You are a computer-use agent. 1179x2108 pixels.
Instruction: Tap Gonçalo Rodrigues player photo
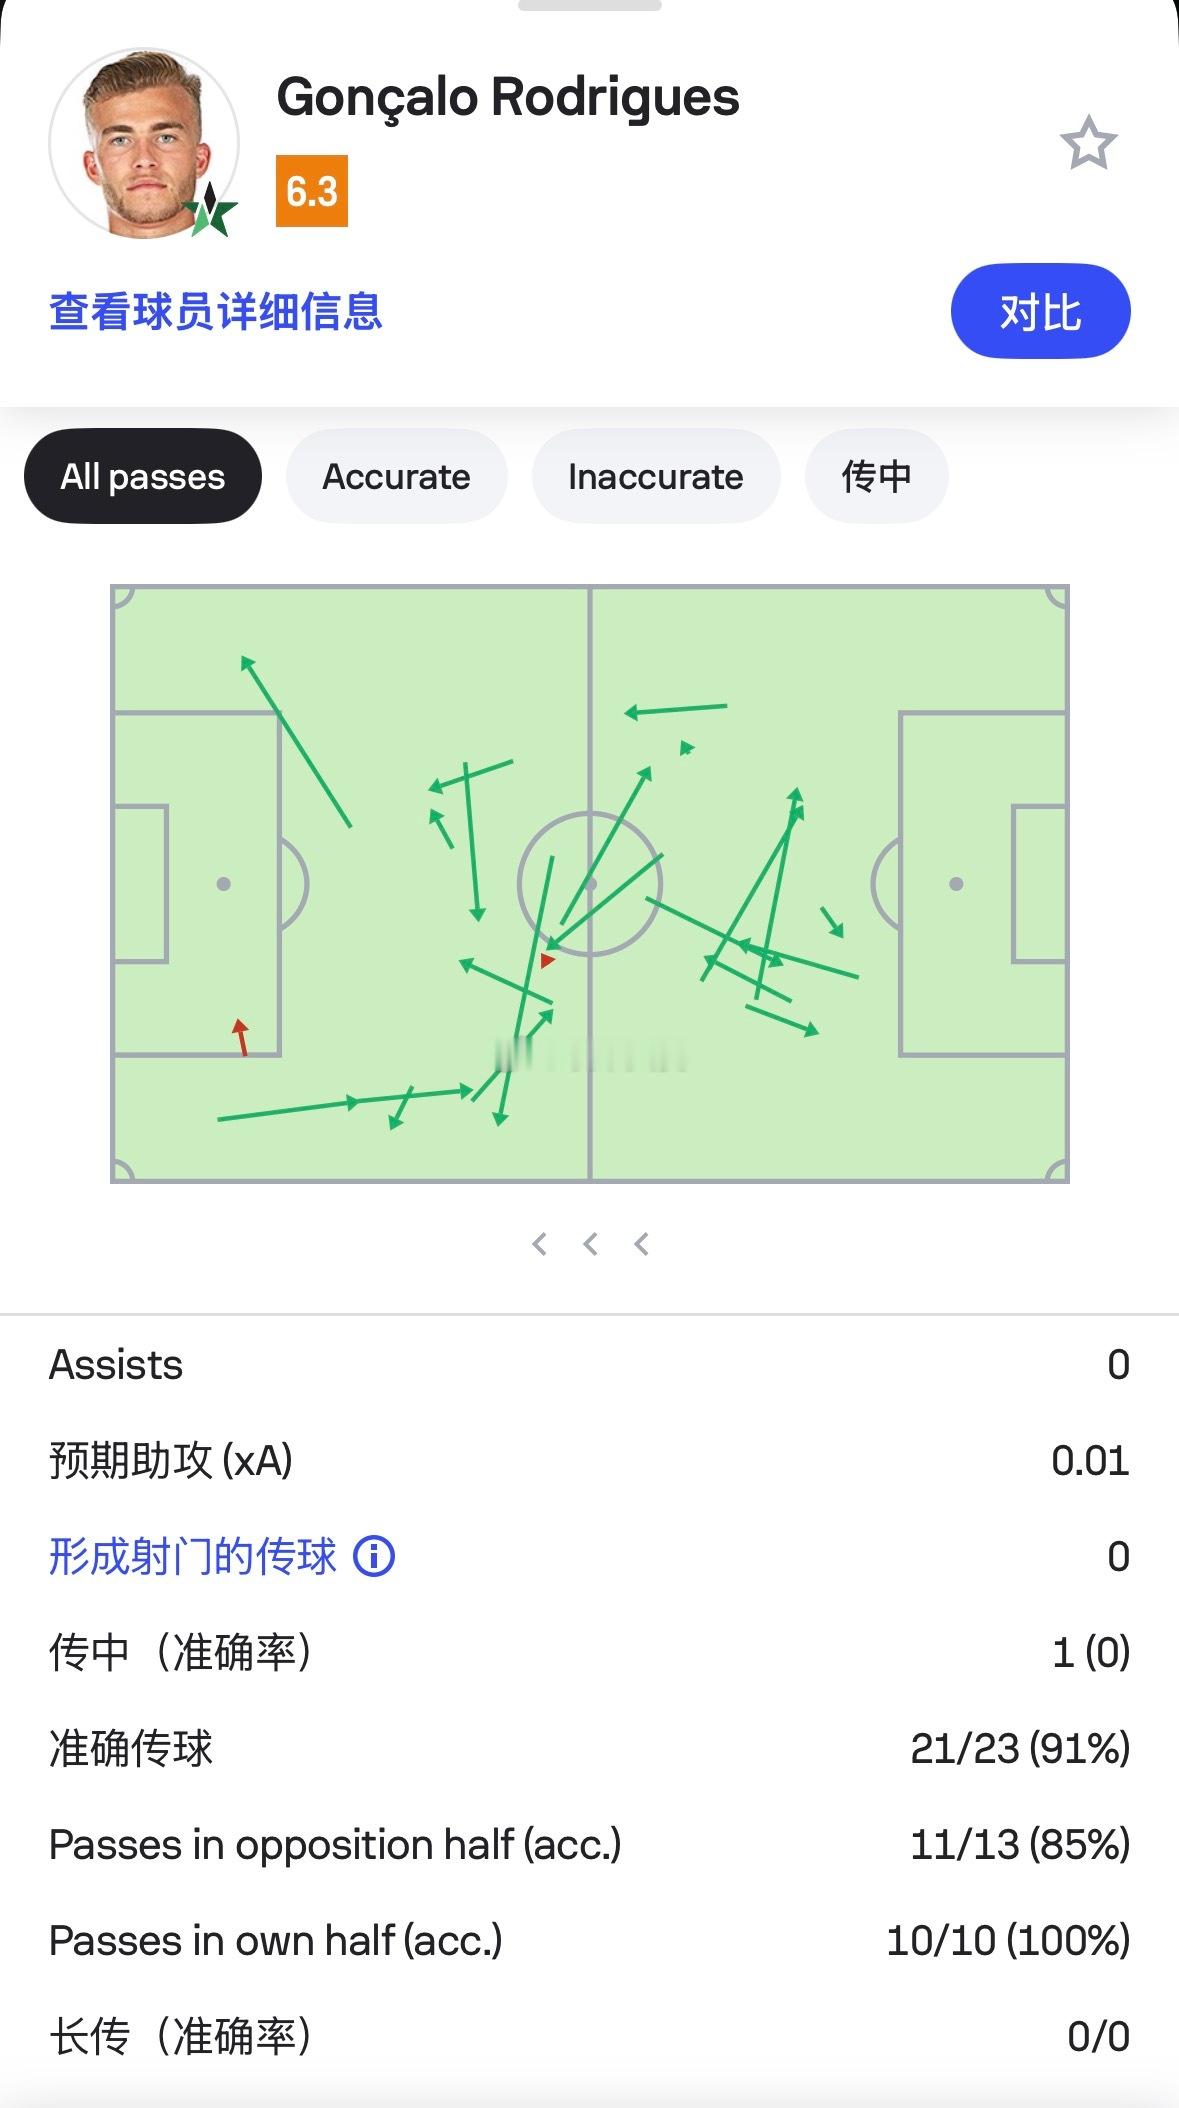143,143
